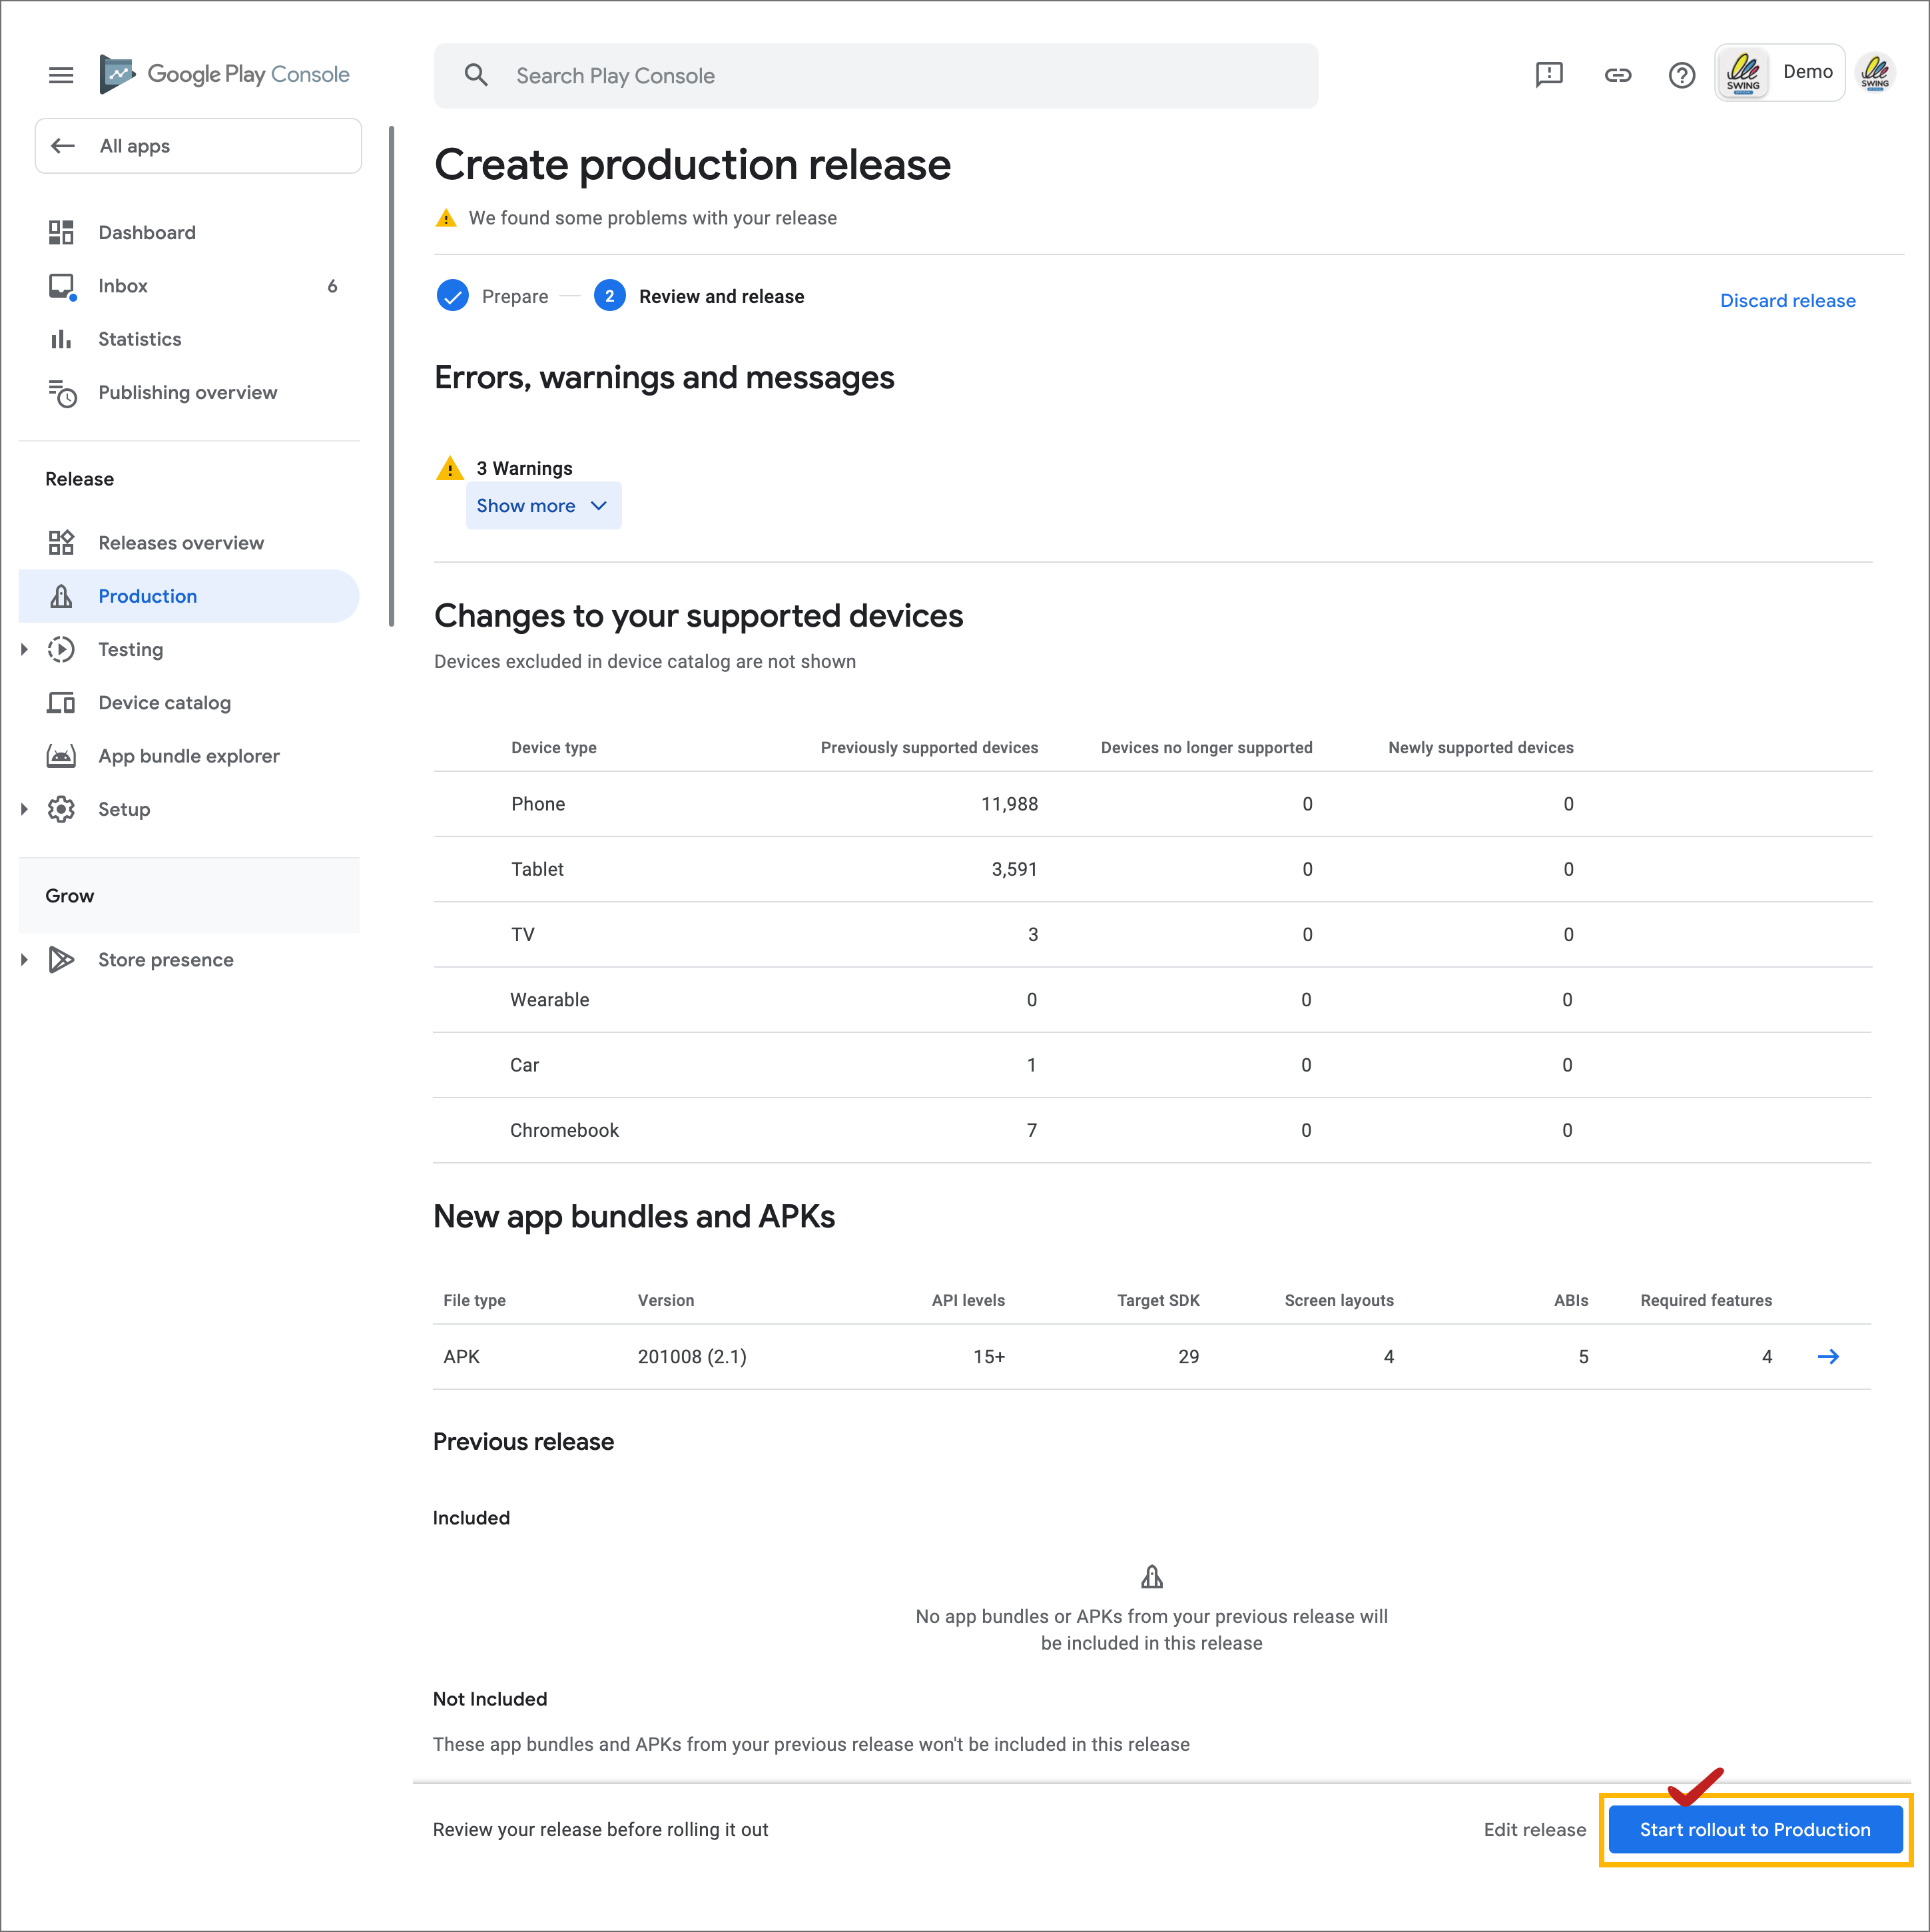This screenshot has width=1930, height=1932.
Task: Open the Inbox from the sidebar
Action: click(x=123, y=286)
